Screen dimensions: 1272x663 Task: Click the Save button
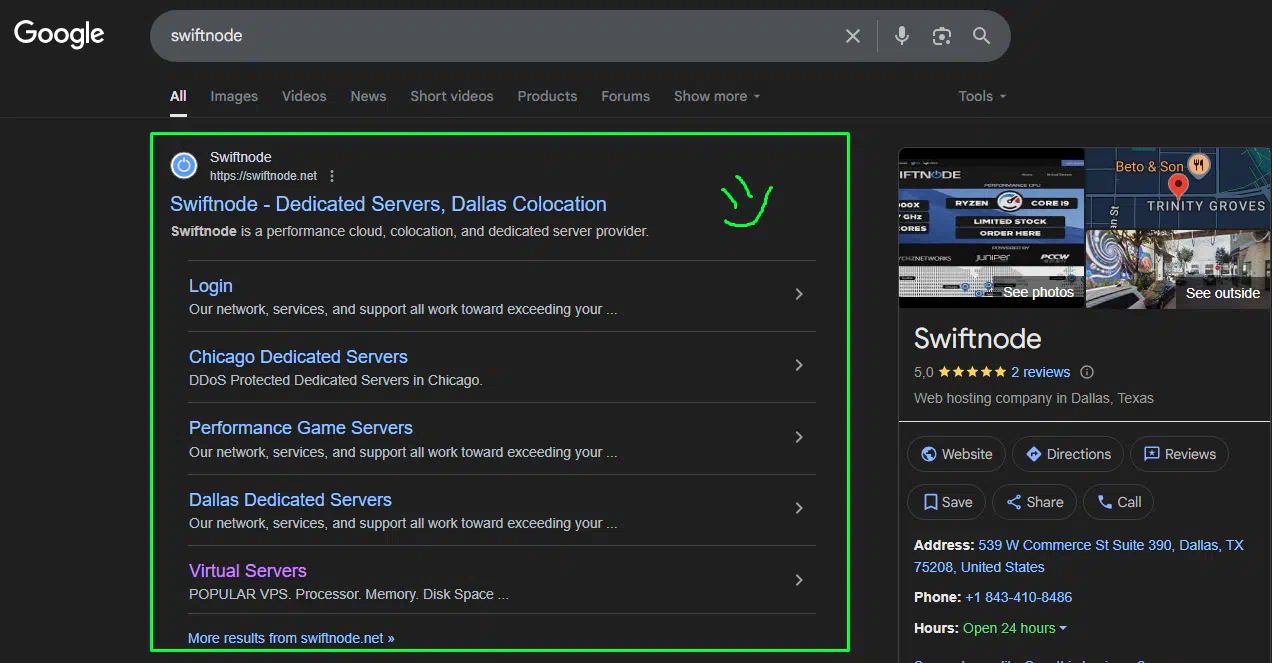tap(947, 502)
